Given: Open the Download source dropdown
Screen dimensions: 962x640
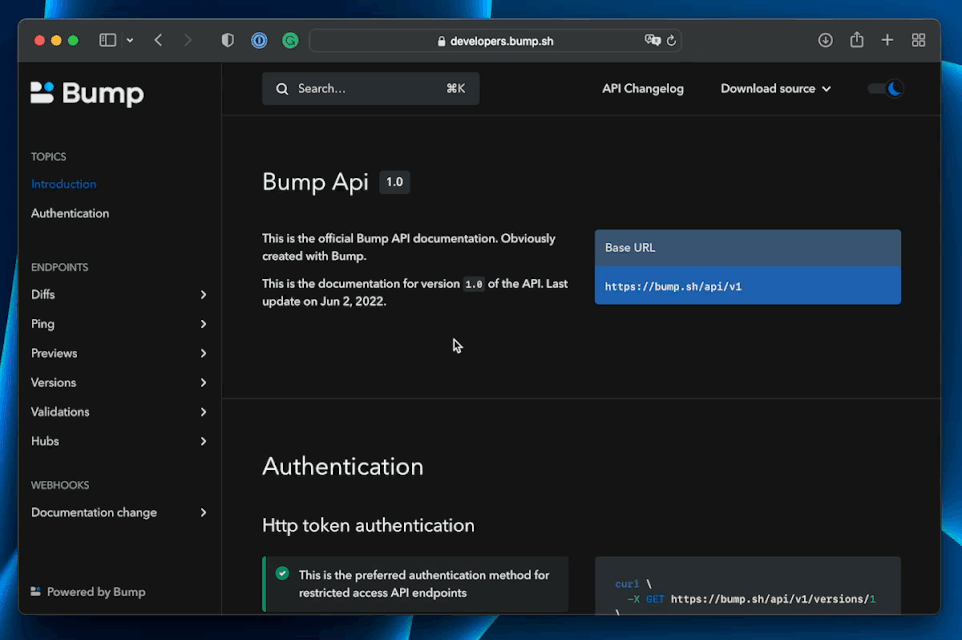Looking at the screenshot, I should tap(775, 89).
